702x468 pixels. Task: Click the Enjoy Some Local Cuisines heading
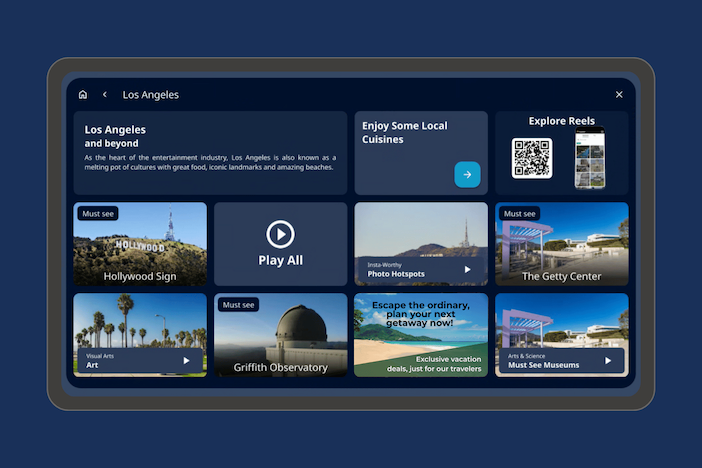[x=405, y=133]
